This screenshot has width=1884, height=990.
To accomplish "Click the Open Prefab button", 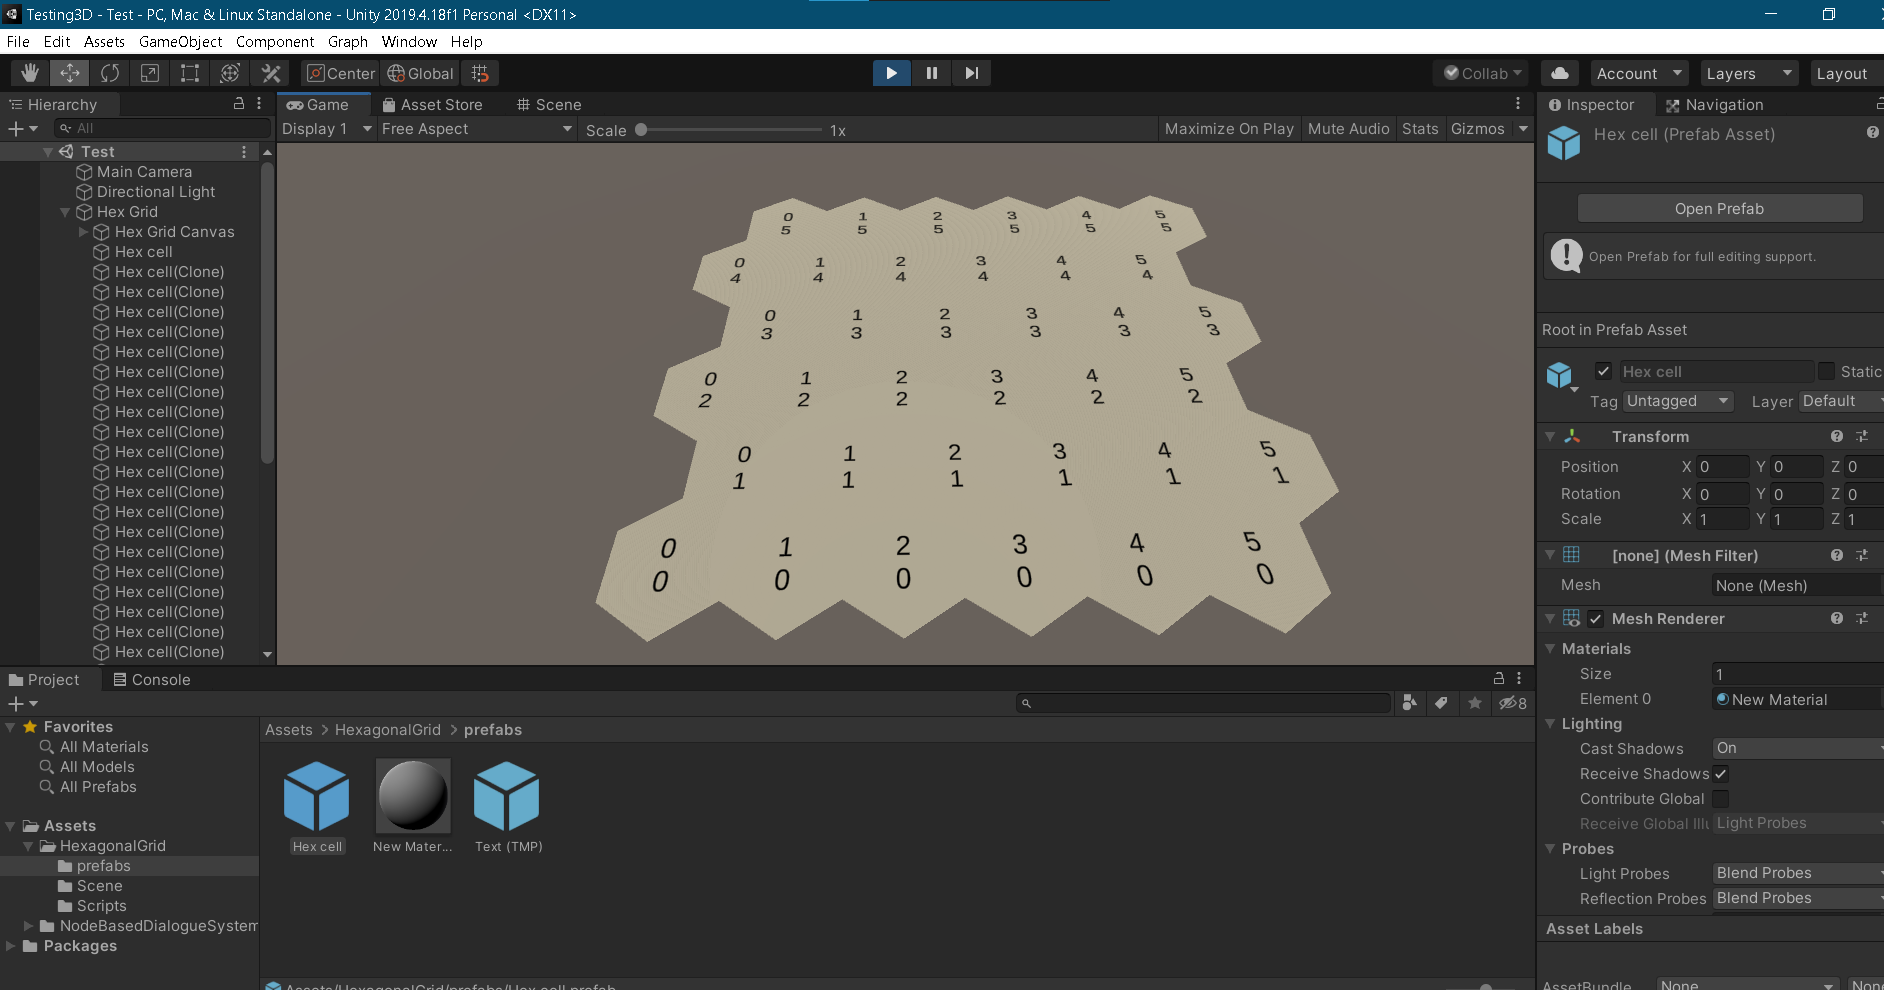I will pos(1719,208).
